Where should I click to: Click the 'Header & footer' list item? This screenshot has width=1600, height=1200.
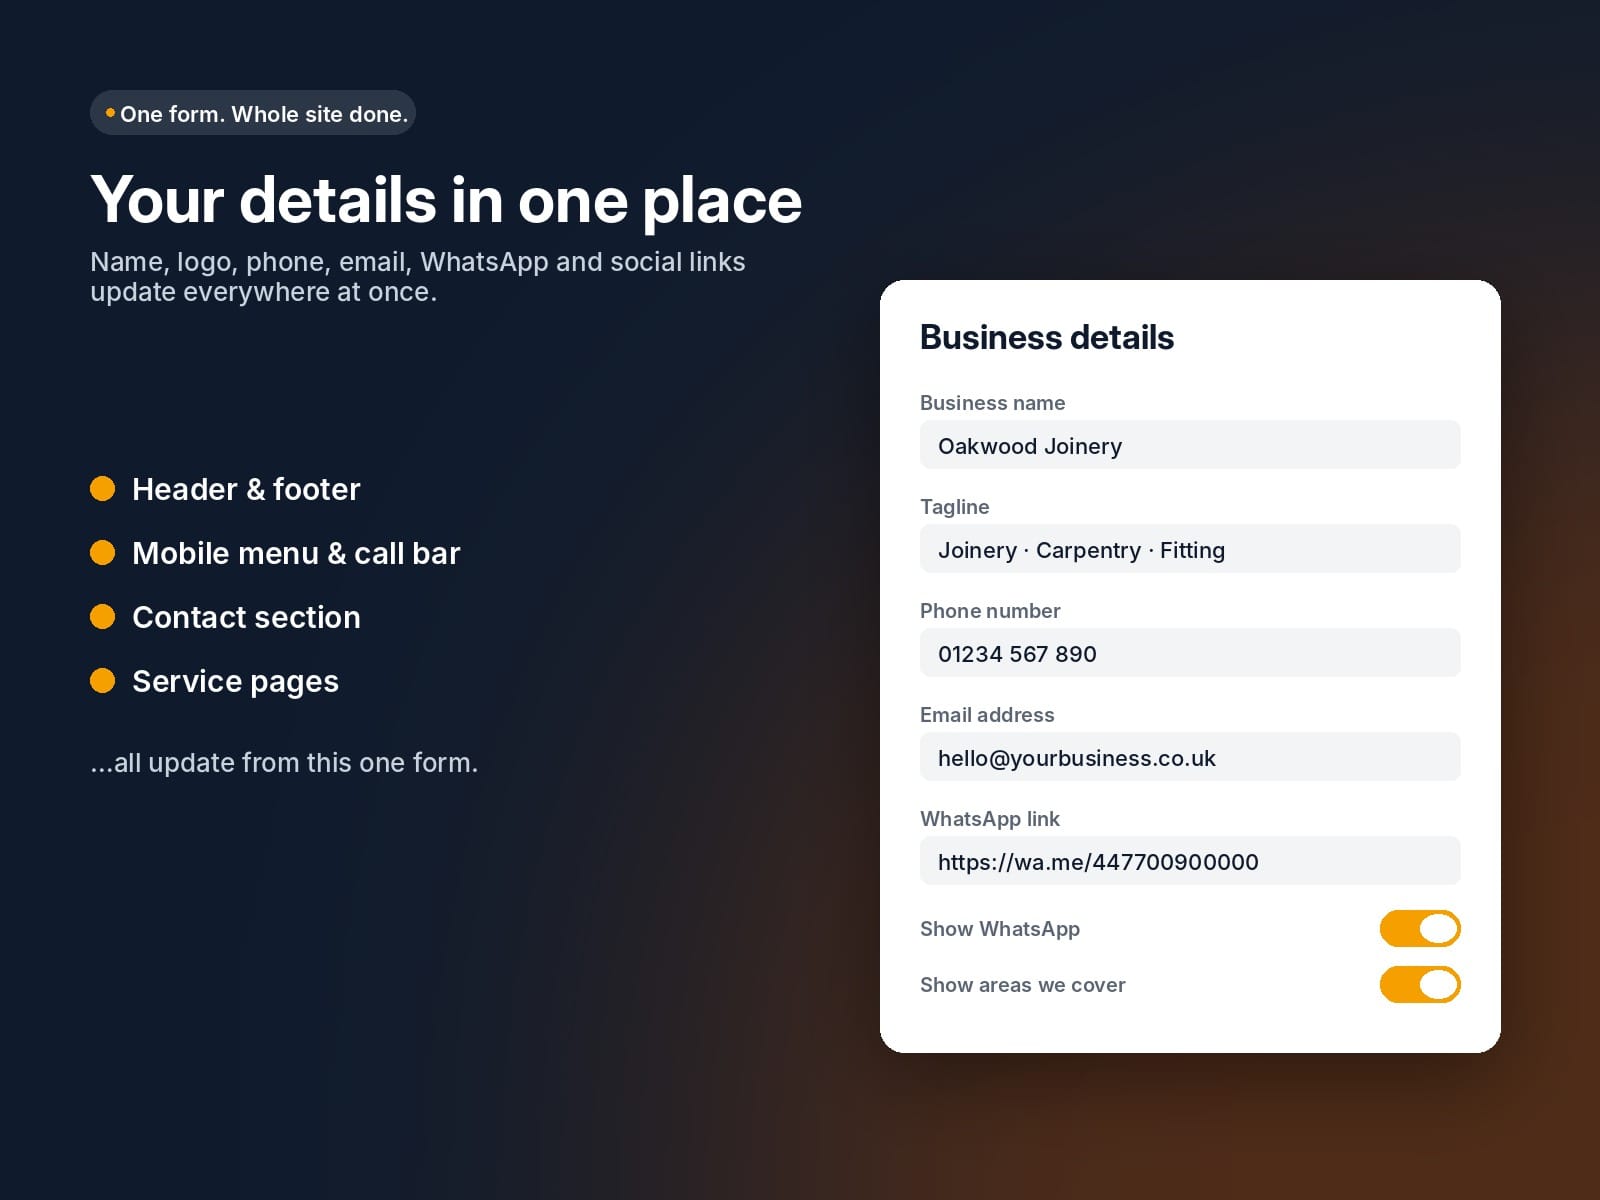point(246,489)
